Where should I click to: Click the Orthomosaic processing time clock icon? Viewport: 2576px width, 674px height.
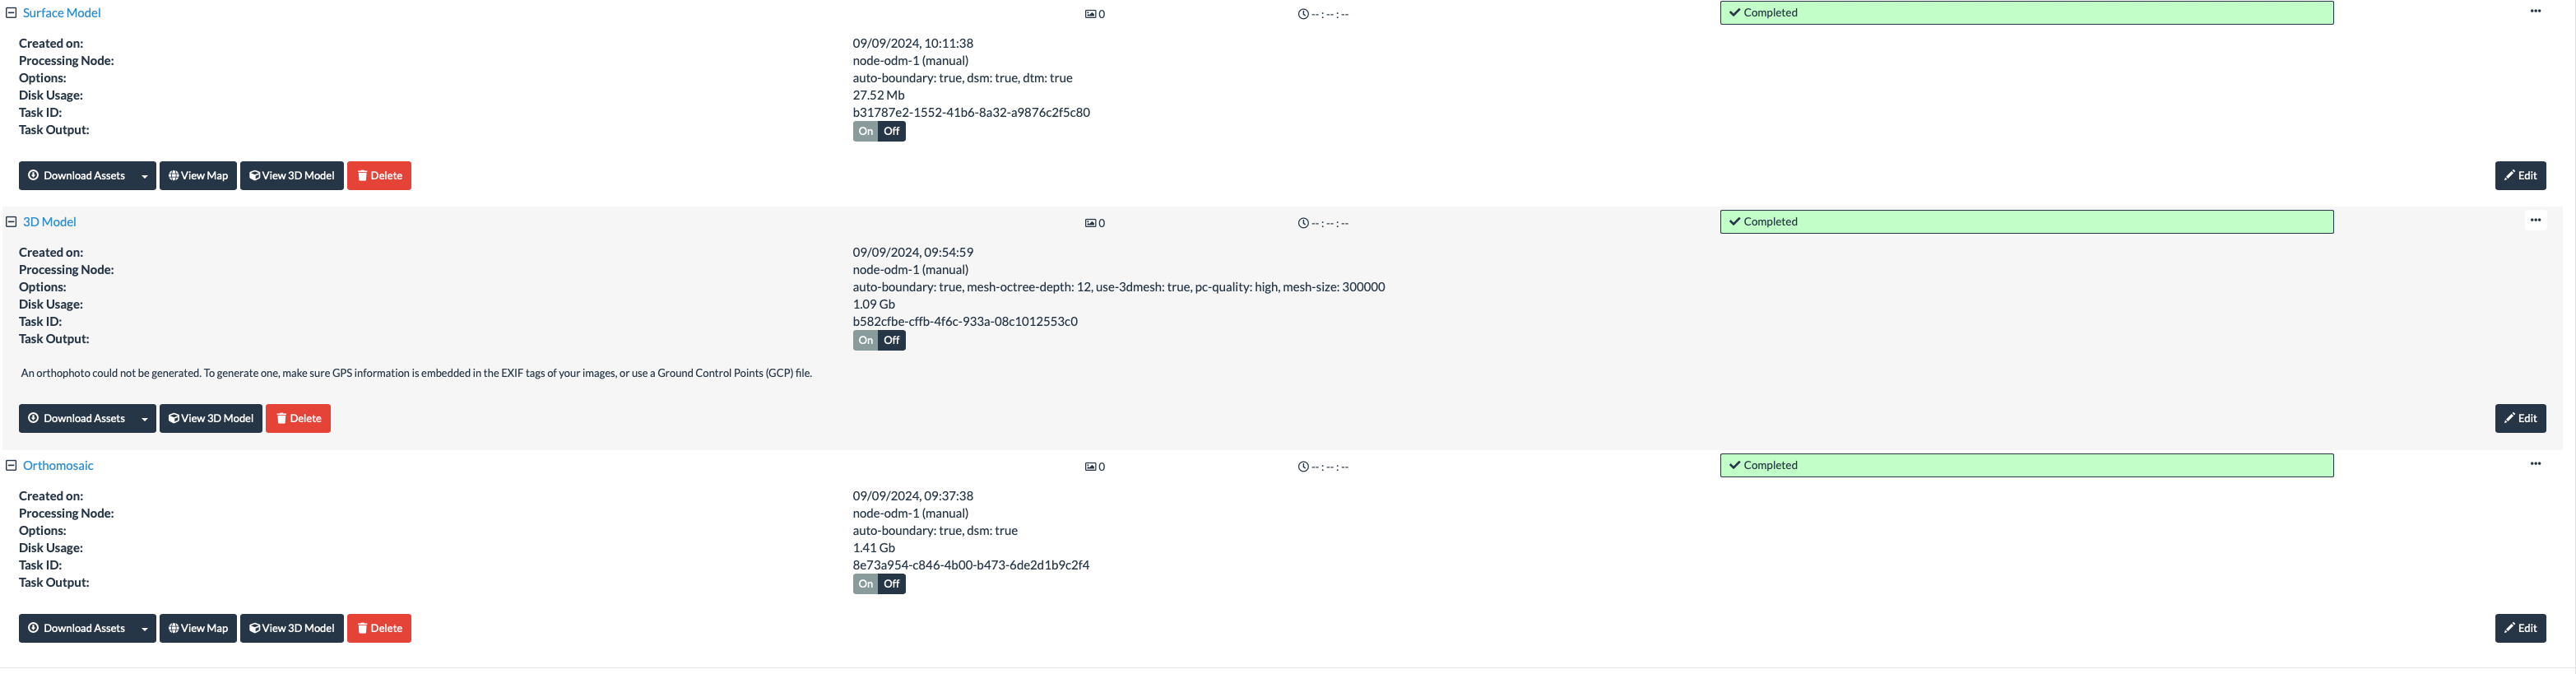(1303, 467)
